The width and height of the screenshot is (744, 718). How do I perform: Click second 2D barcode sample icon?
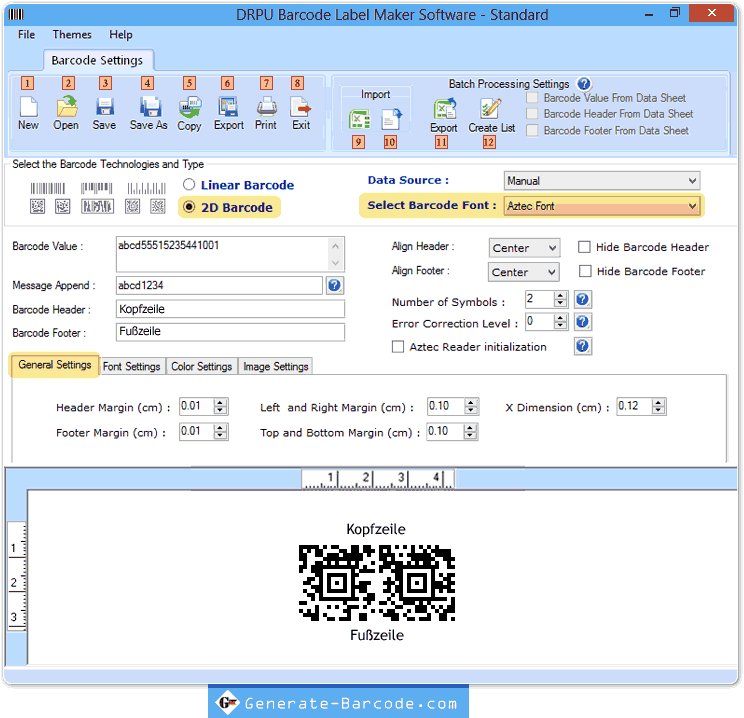tap(63, 206)
